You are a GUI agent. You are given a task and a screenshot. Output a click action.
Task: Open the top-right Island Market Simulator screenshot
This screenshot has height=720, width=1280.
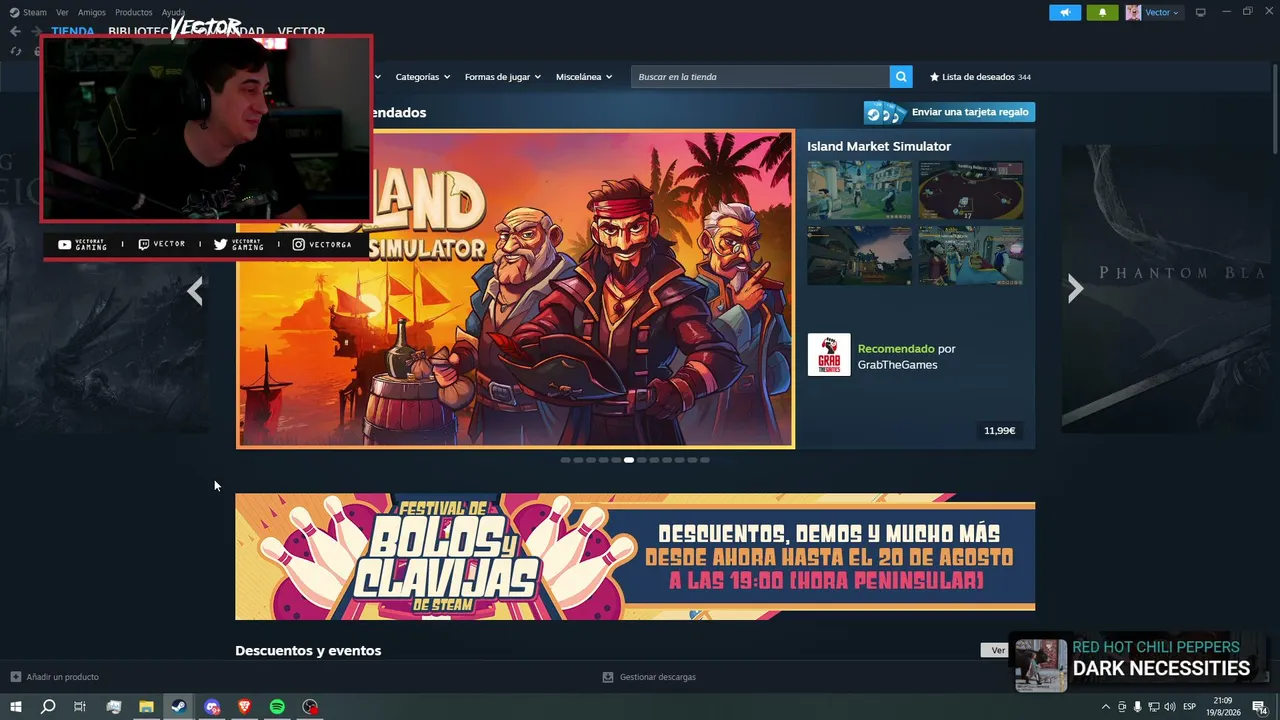tap(971, 190)
